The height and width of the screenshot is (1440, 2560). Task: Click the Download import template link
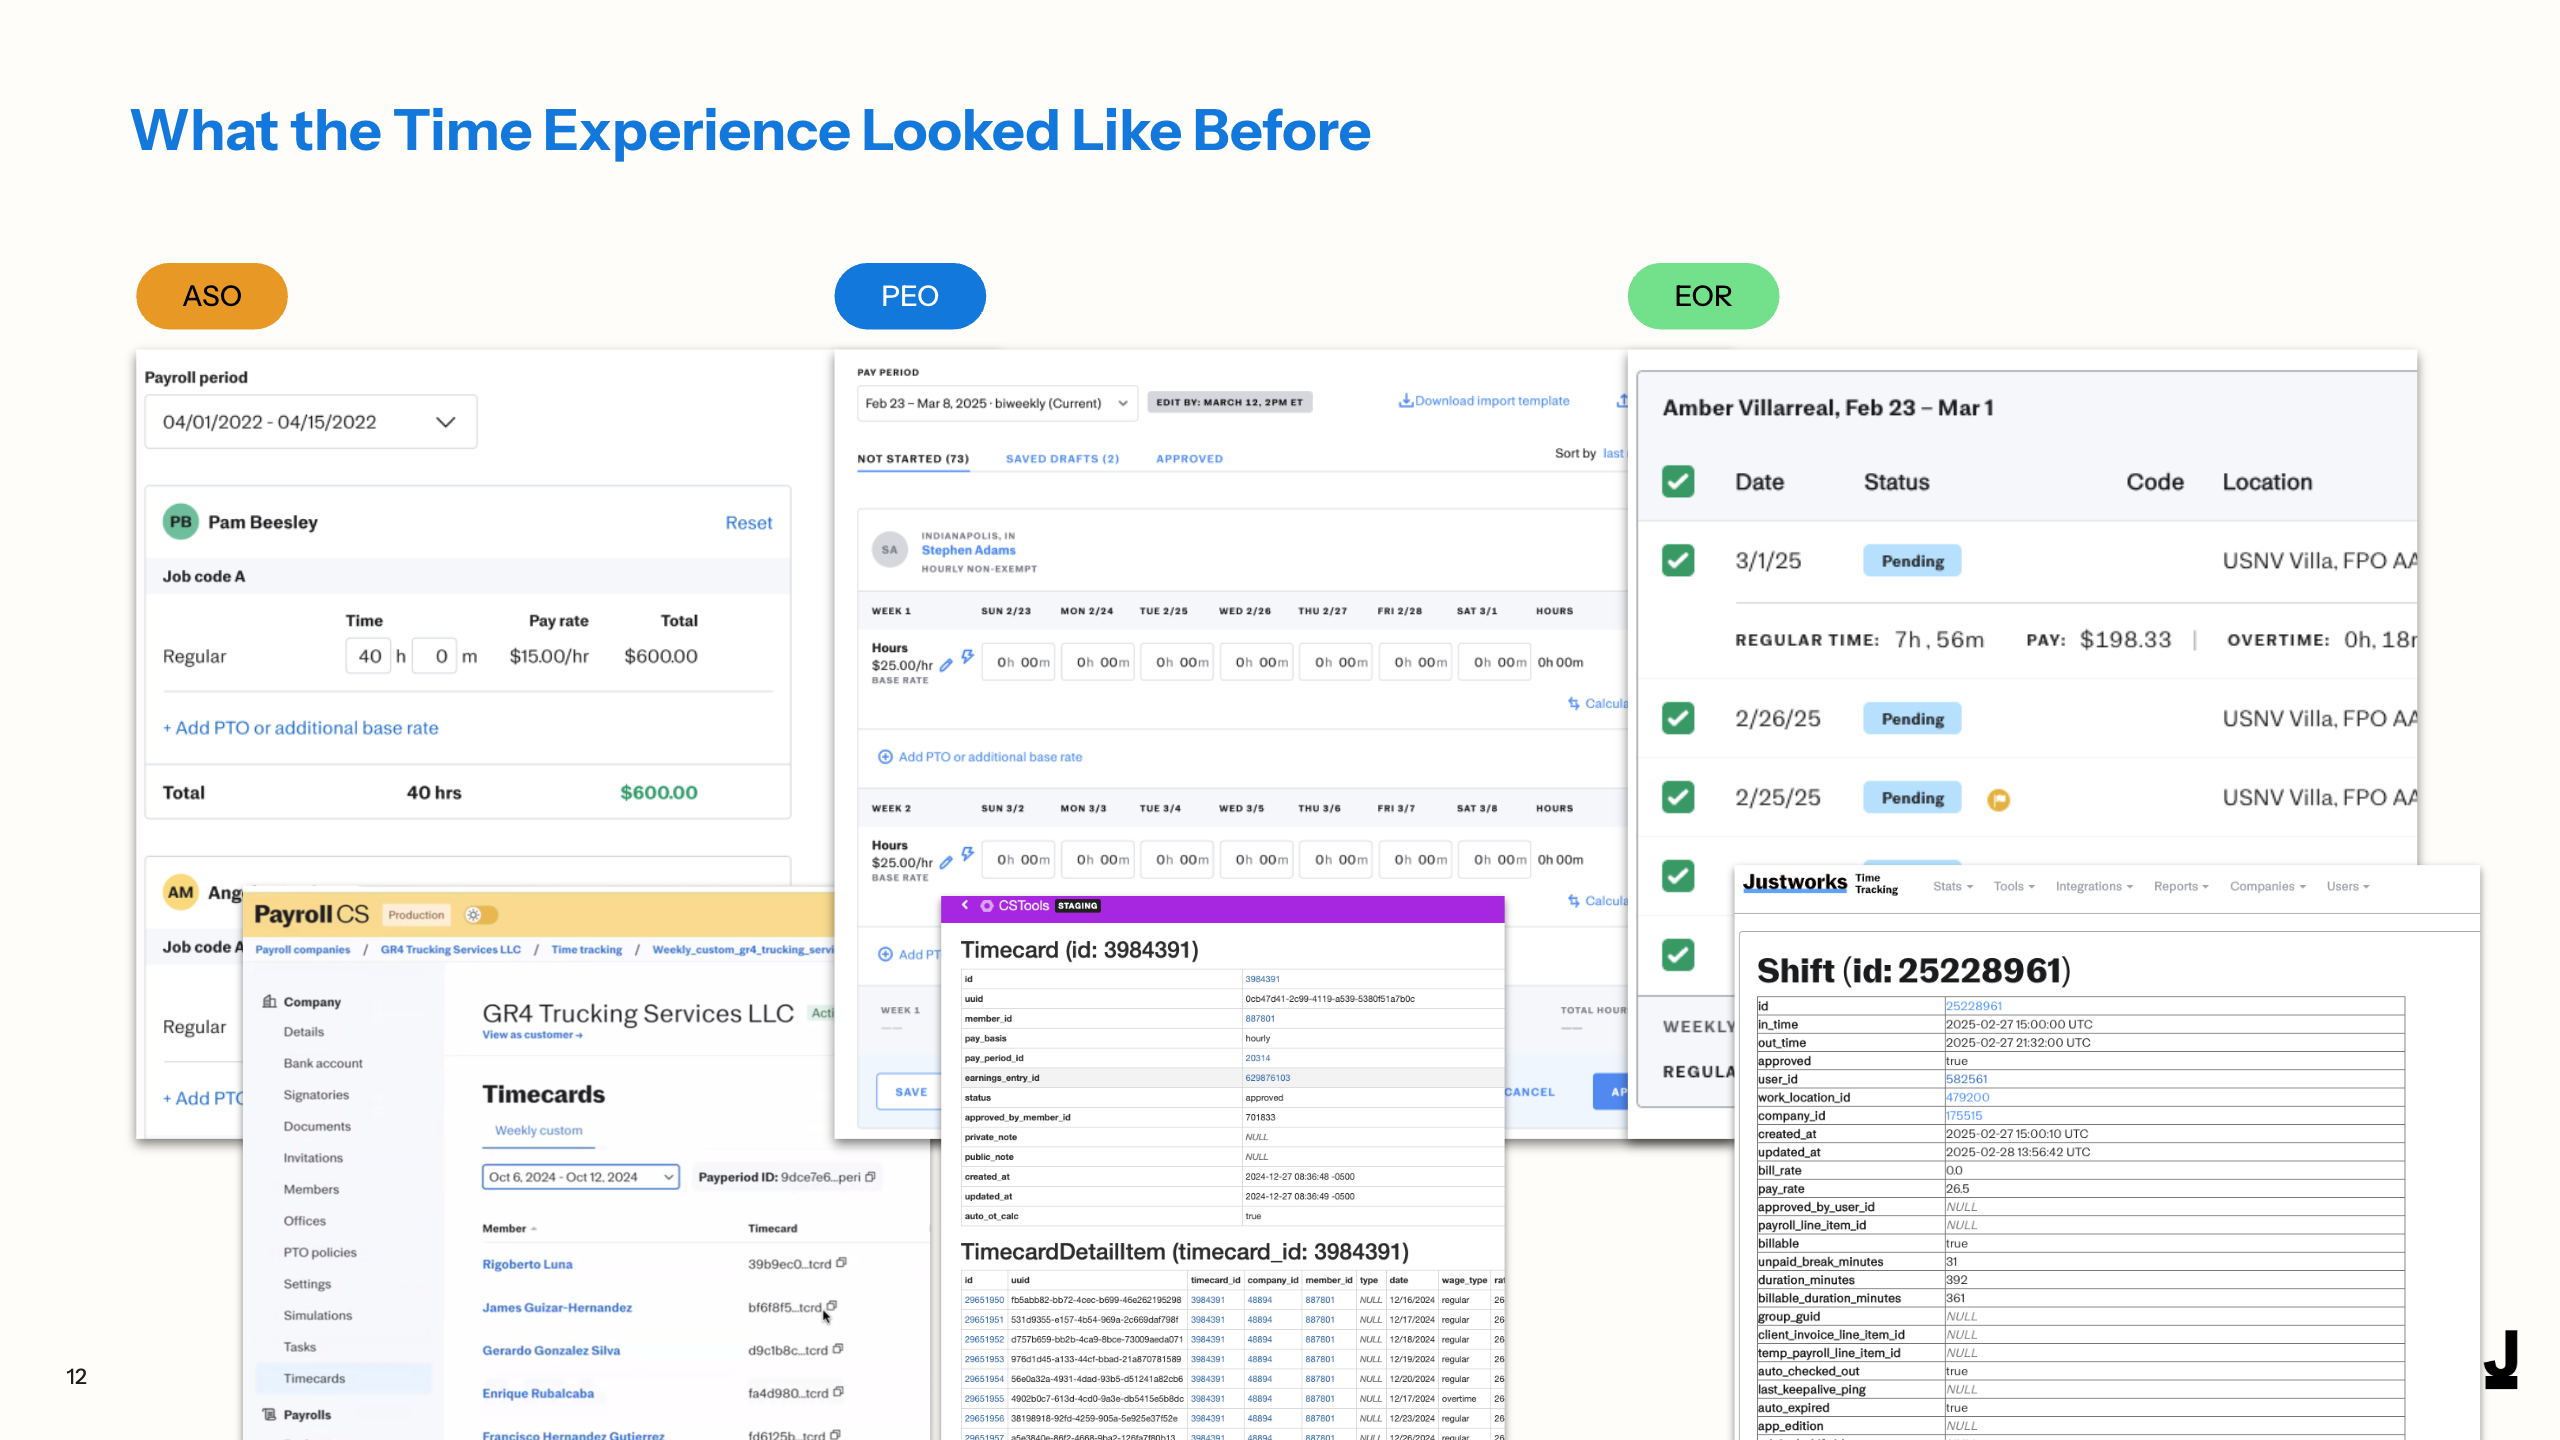(x=1492, y=401)
